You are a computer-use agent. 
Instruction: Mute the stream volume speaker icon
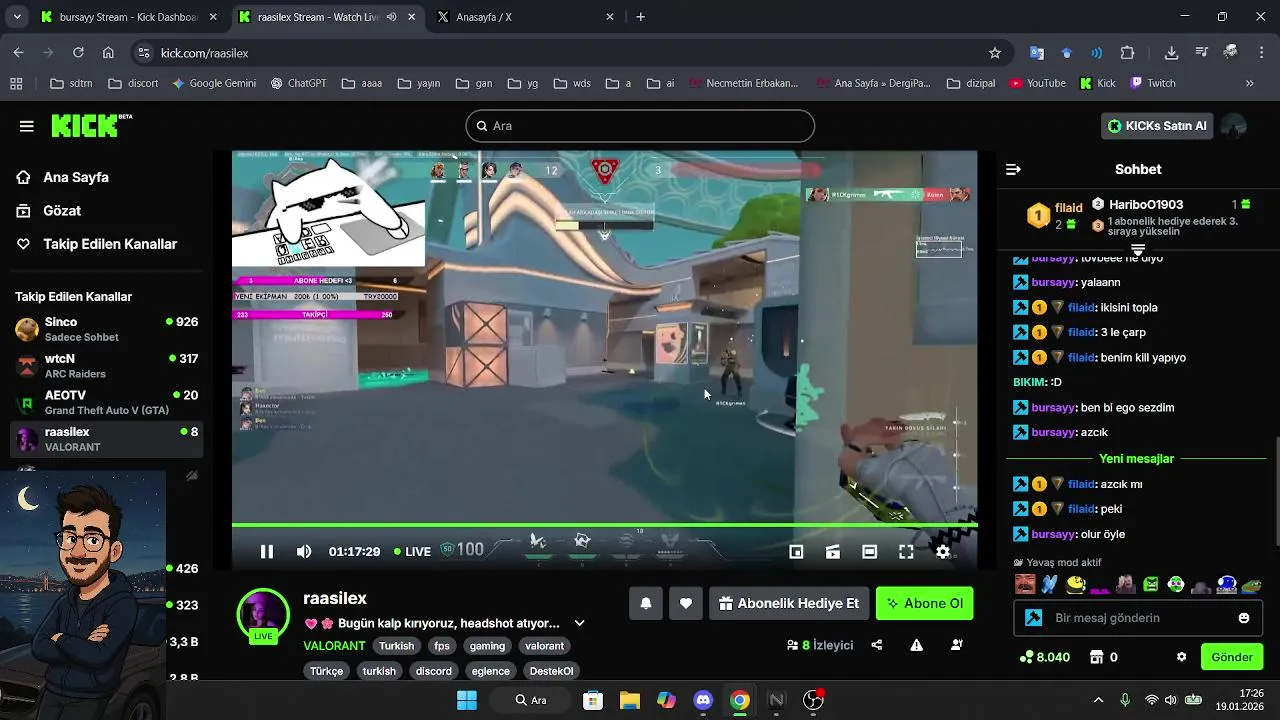tap(304, 551)
